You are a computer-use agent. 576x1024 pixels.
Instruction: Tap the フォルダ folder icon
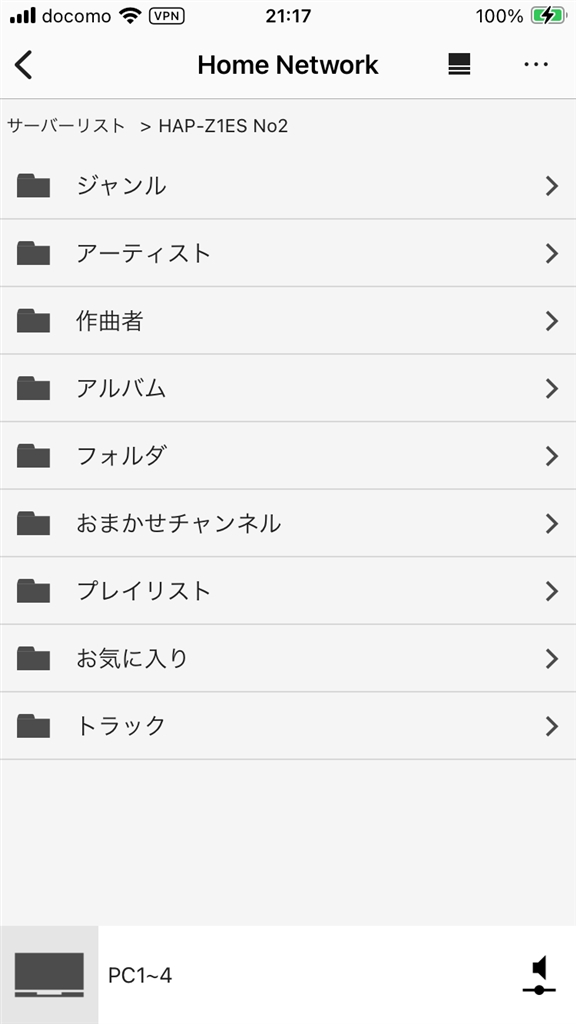tap(33, 455)
